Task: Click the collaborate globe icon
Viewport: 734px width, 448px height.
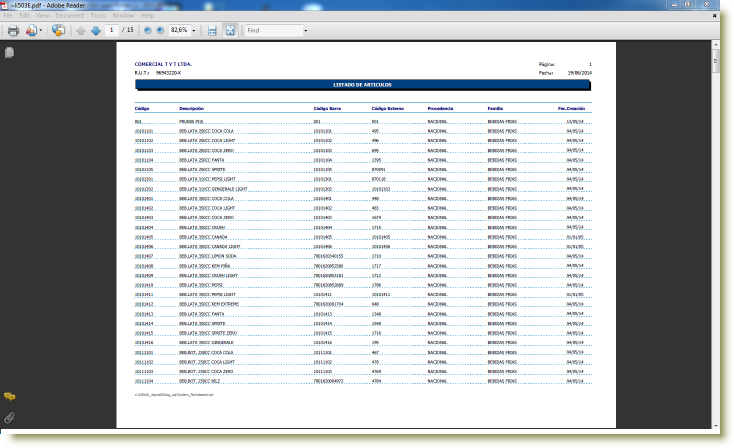Action: (x=59, y=30)
